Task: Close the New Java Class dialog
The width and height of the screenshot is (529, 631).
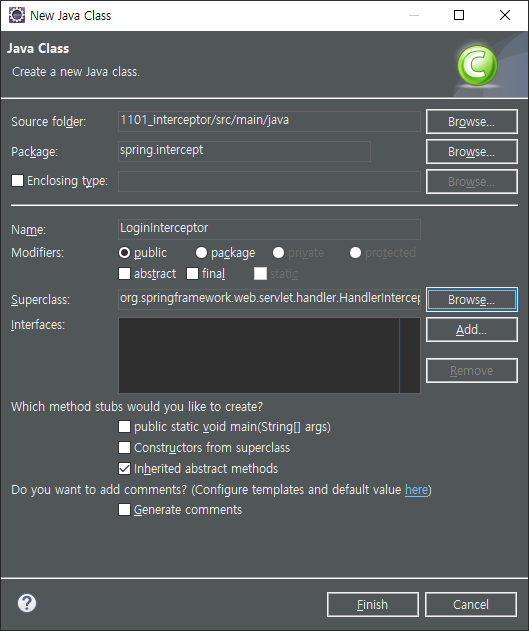Action: point(504,15)
